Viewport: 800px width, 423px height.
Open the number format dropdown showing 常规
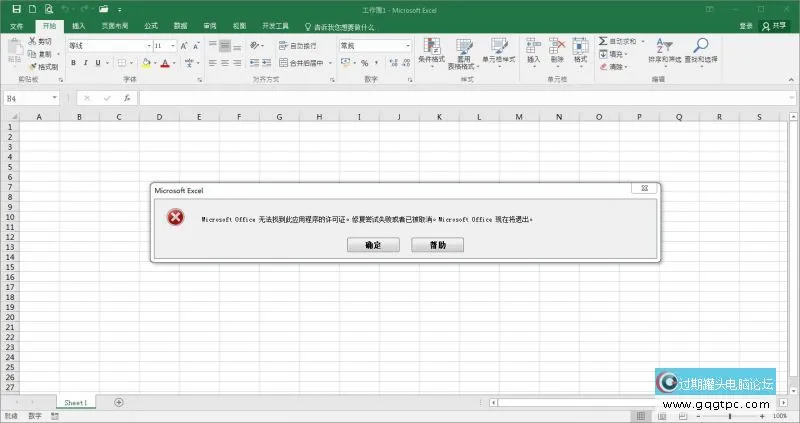pyautogui.click(x=408, y=46)
